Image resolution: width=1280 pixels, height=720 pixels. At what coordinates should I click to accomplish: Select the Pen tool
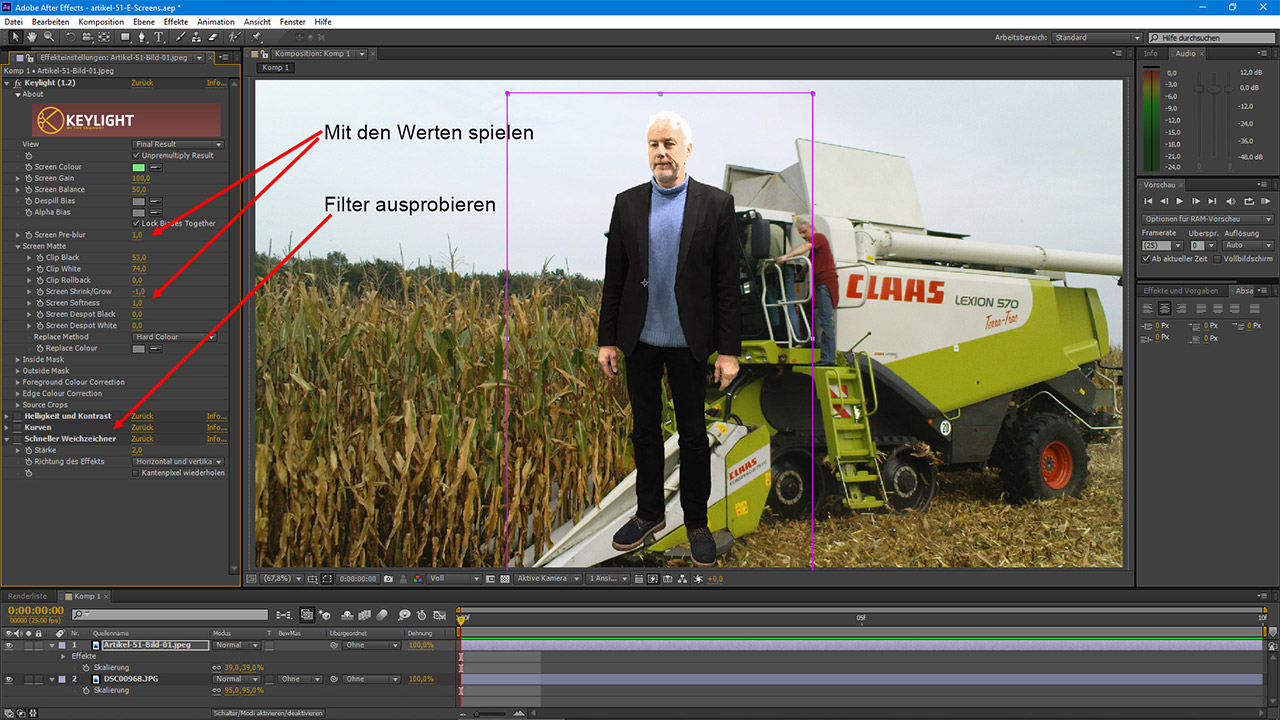pyautogui.click(x=142, y=36)
